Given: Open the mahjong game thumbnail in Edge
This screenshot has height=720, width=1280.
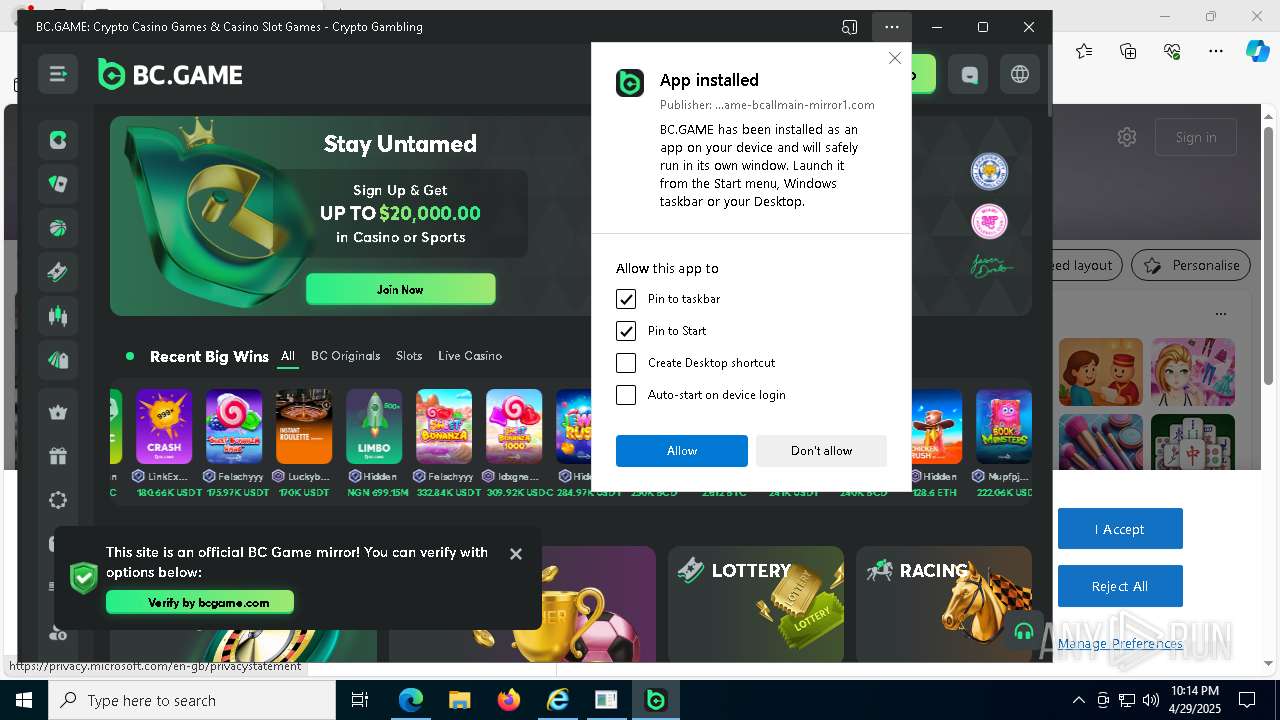Looking at the screenshot, I should pos(1193,441).
